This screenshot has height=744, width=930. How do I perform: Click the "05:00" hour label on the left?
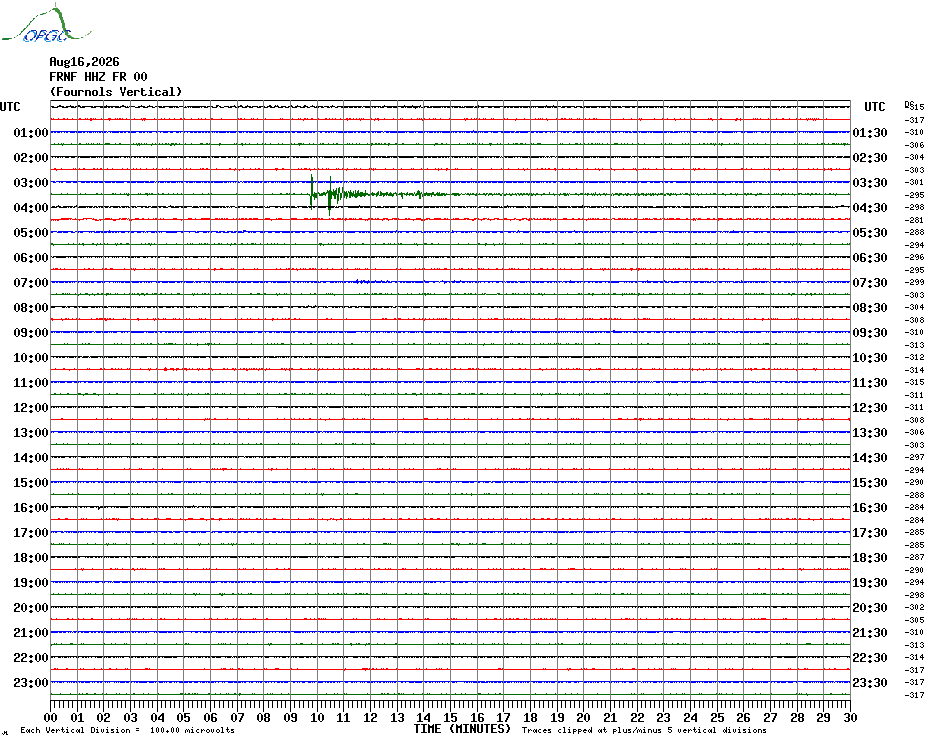(x=31, y=233)
